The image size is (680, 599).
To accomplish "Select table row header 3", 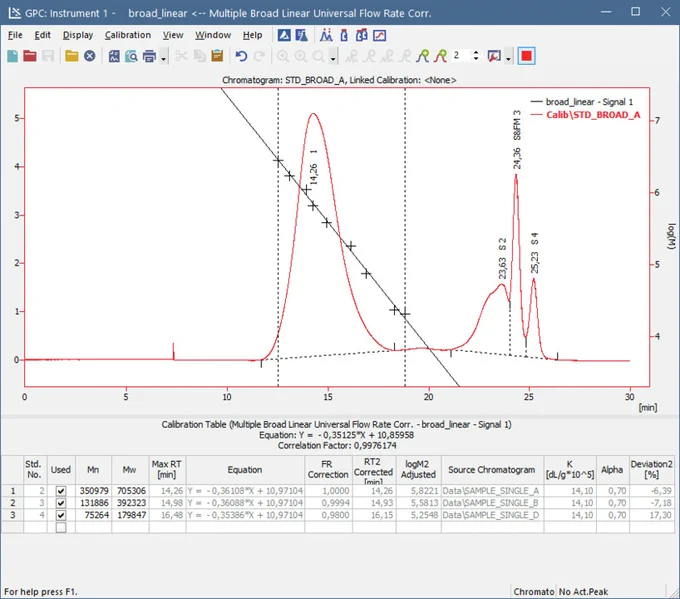I will (x=13, y=515).
